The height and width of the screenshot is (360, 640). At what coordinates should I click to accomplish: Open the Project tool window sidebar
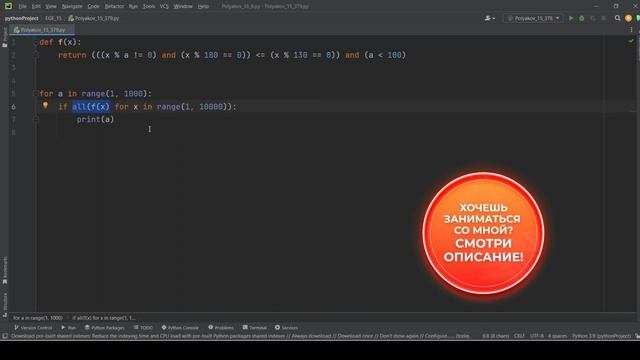coord(4,38)
